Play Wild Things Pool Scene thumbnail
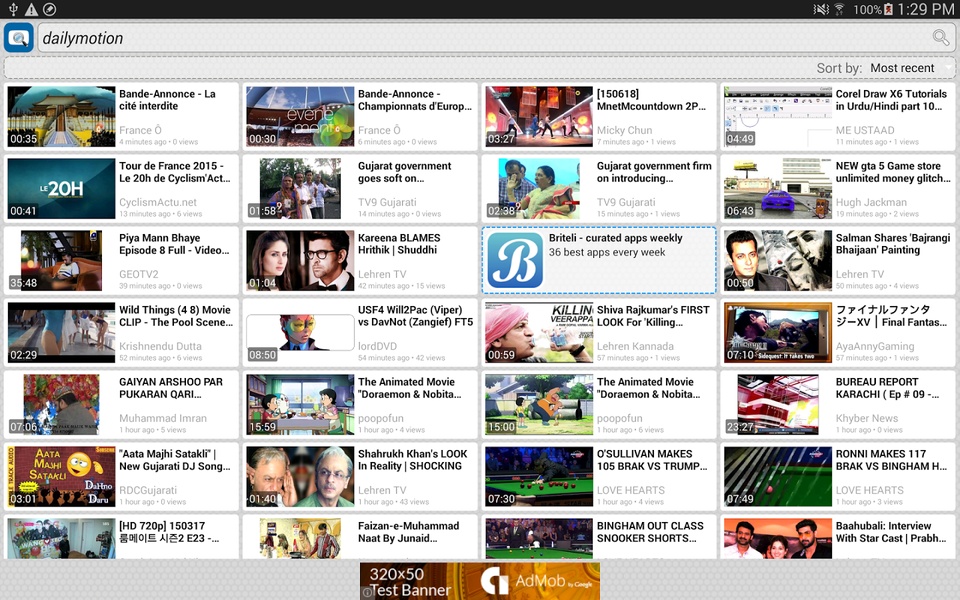The width and height of the screenshot is (960, 600). [61, 332]
